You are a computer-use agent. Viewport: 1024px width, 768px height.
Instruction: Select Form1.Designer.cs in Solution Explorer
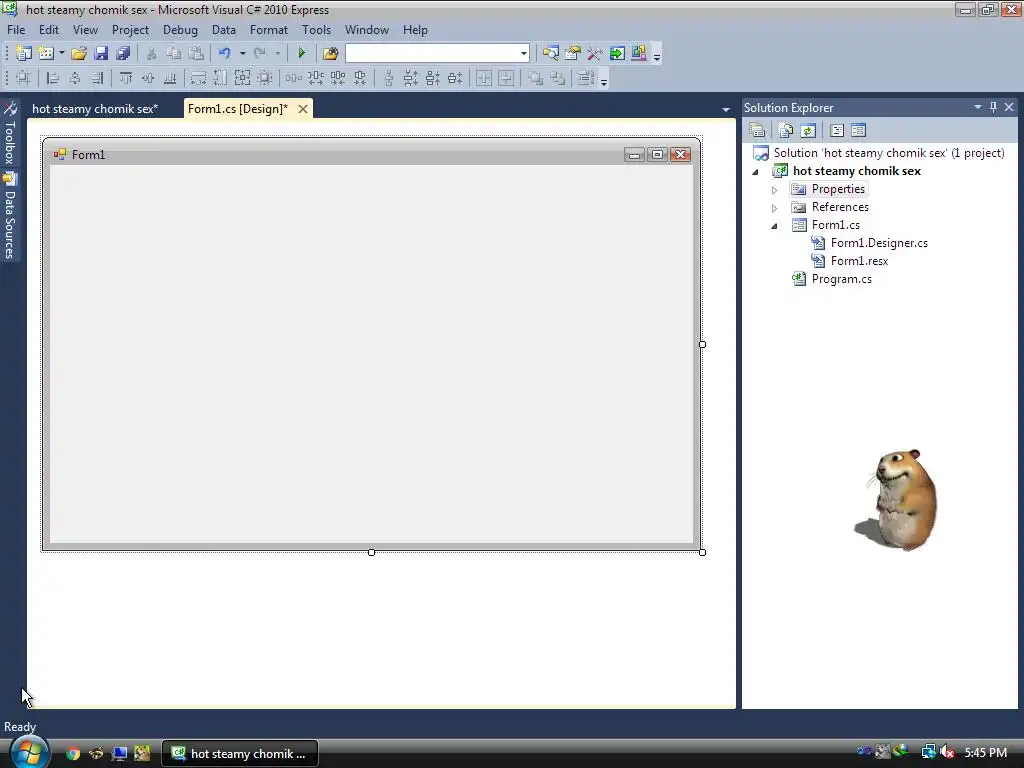coord(869,243)
